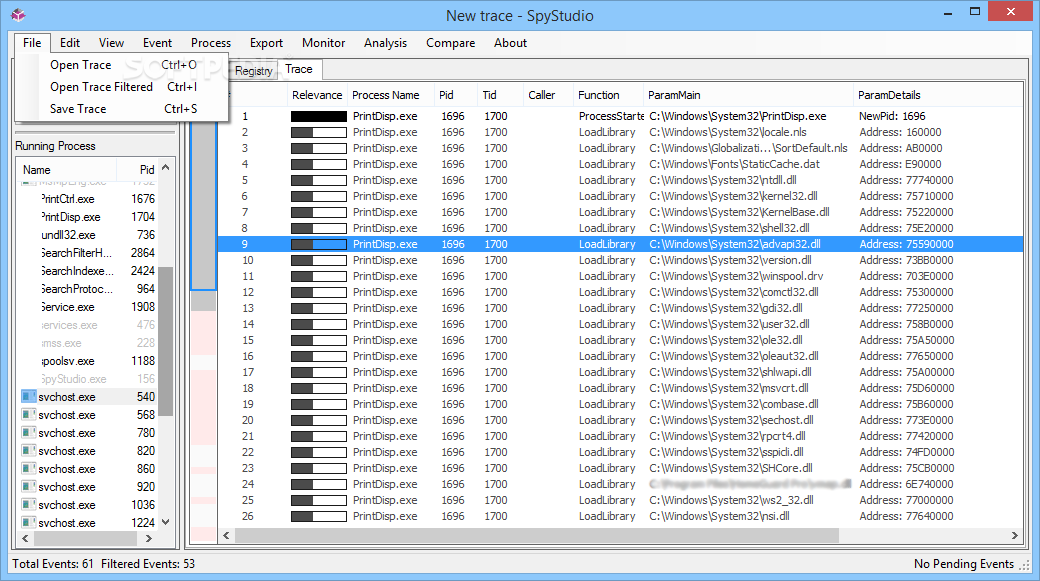Click the svchost.exe 920 process icon
Screen dimensions: 1040x581
point(29,487)
